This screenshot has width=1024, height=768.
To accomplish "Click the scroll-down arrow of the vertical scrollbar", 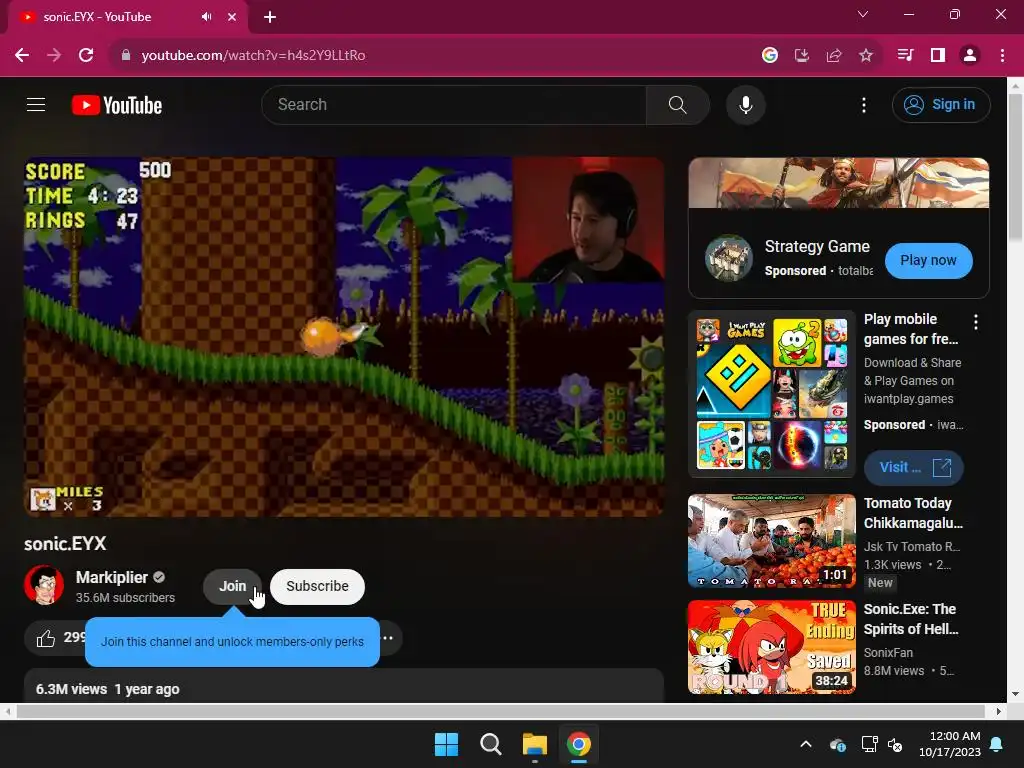I will 1016,694.
